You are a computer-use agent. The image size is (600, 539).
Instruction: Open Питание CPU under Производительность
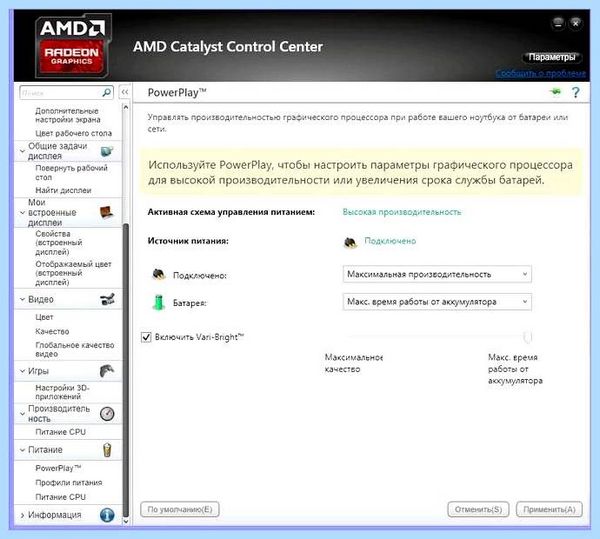coord(60,432)
